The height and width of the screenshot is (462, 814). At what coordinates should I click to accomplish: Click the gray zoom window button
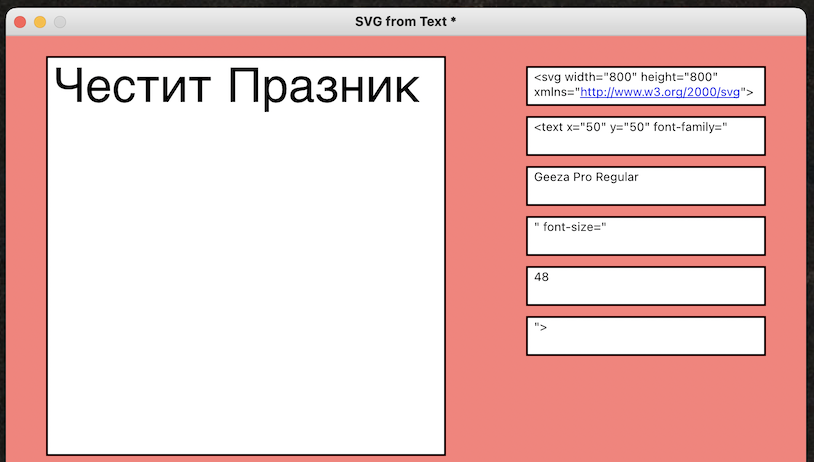coord(60,22)
